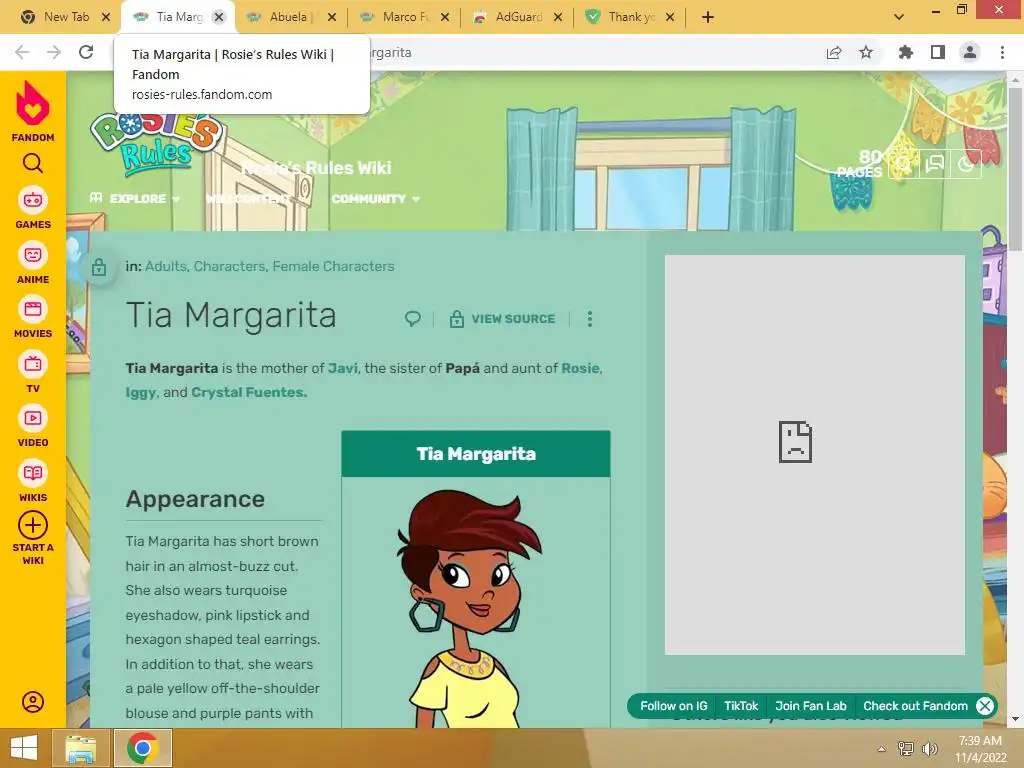Viewport: 1024px width, 768px height.
Task: Open the page comments speech bubble
Action: pos(413,319)
